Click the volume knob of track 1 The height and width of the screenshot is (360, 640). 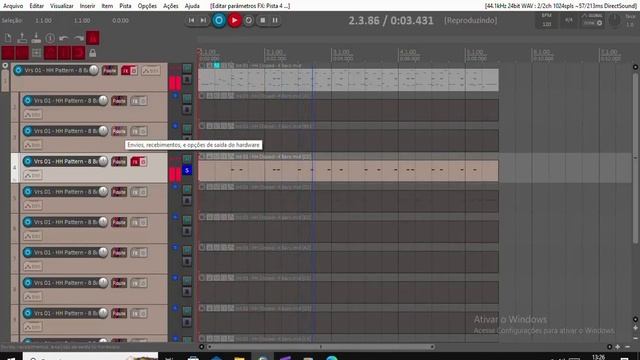93,70
